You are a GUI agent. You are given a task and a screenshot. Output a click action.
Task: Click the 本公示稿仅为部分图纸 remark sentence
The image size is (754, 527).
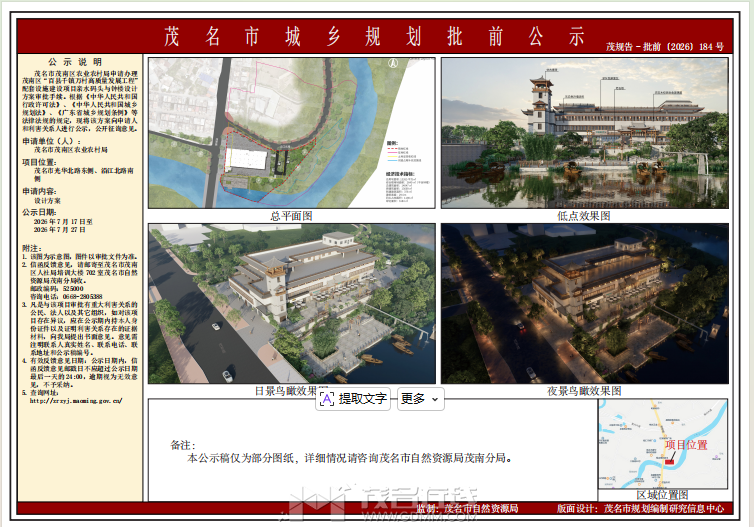click(x=350, y=458)
